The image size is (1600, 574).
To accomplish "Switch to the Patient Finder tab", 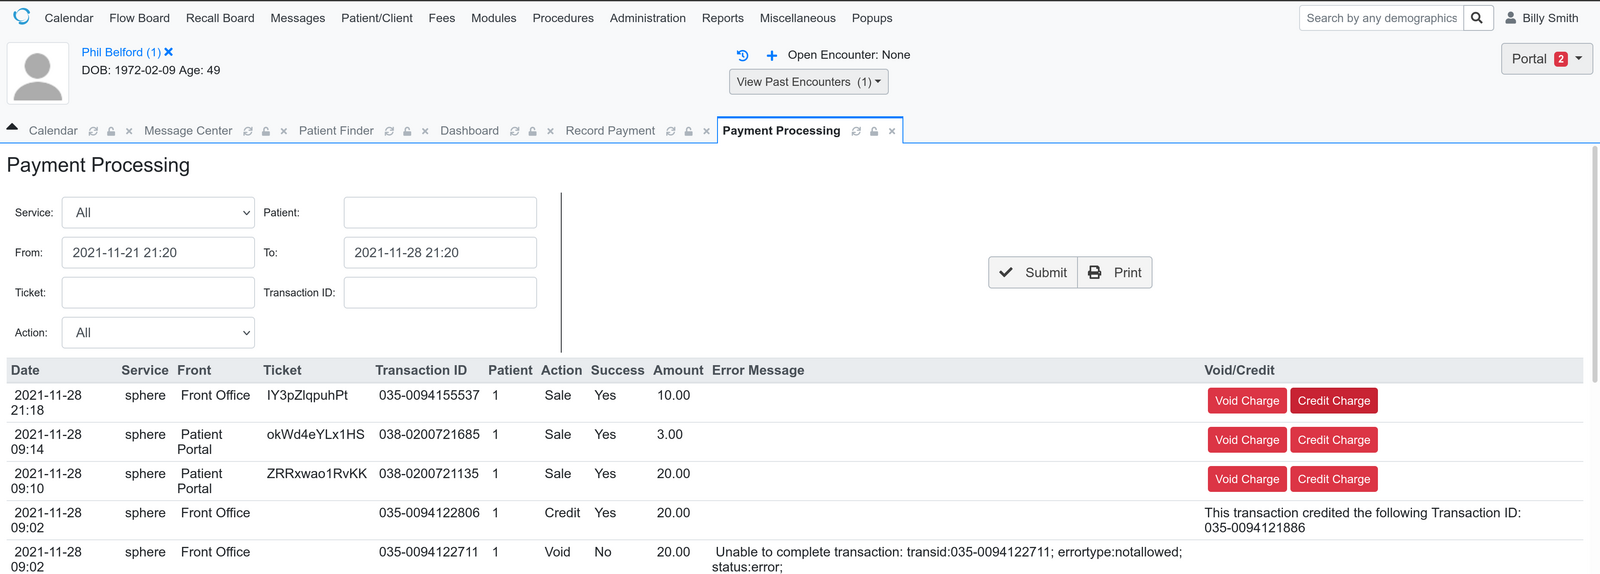I will point(336,131).
